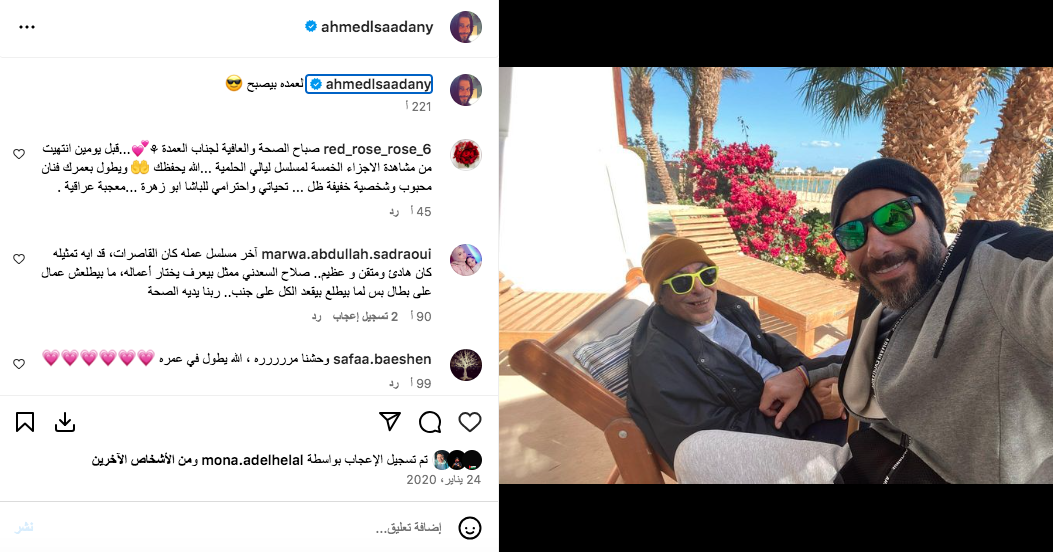Reply to red_rose_rose_6 comment
Viewport: 1053px width, 552px height.
click(394, 212)
